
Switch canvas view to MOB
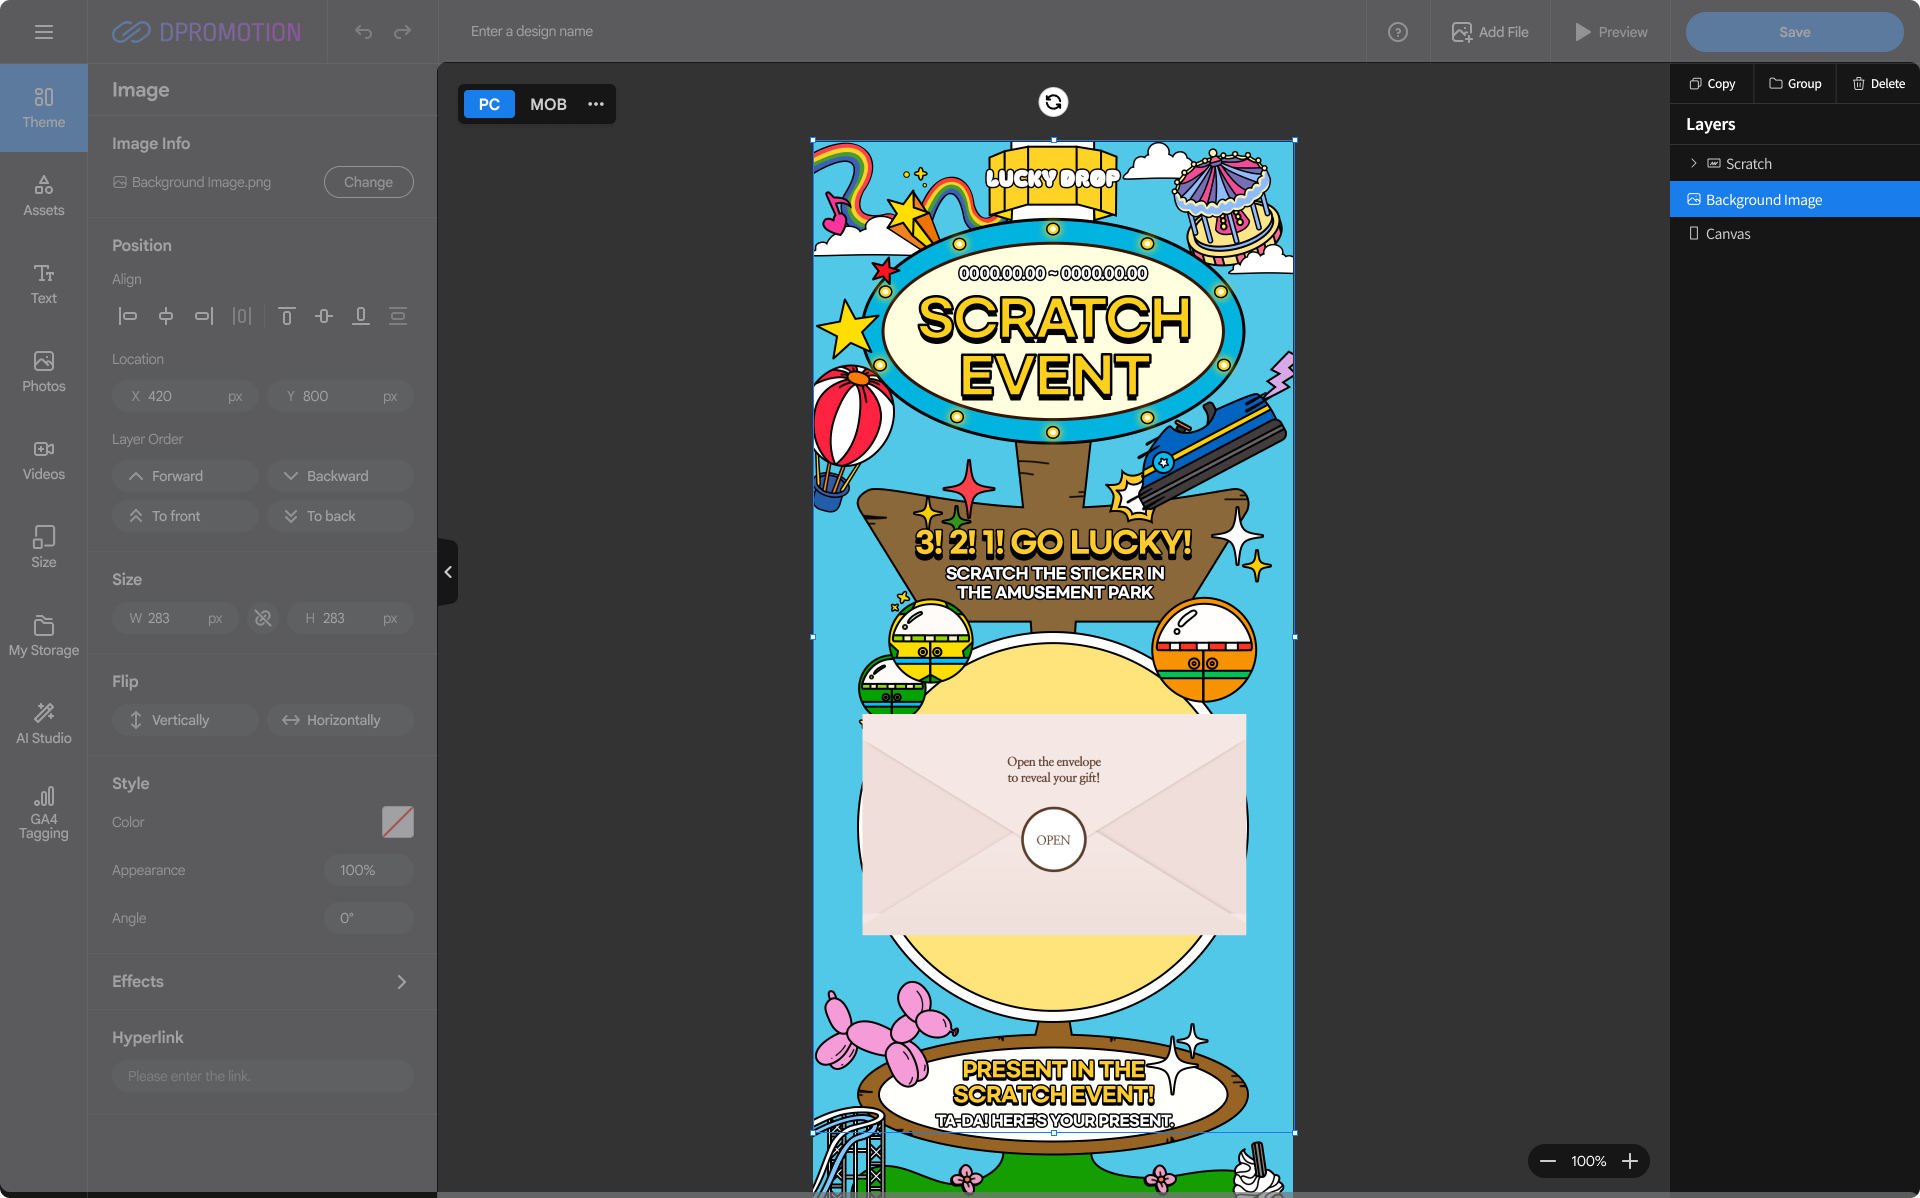click(x=548, y=104)
